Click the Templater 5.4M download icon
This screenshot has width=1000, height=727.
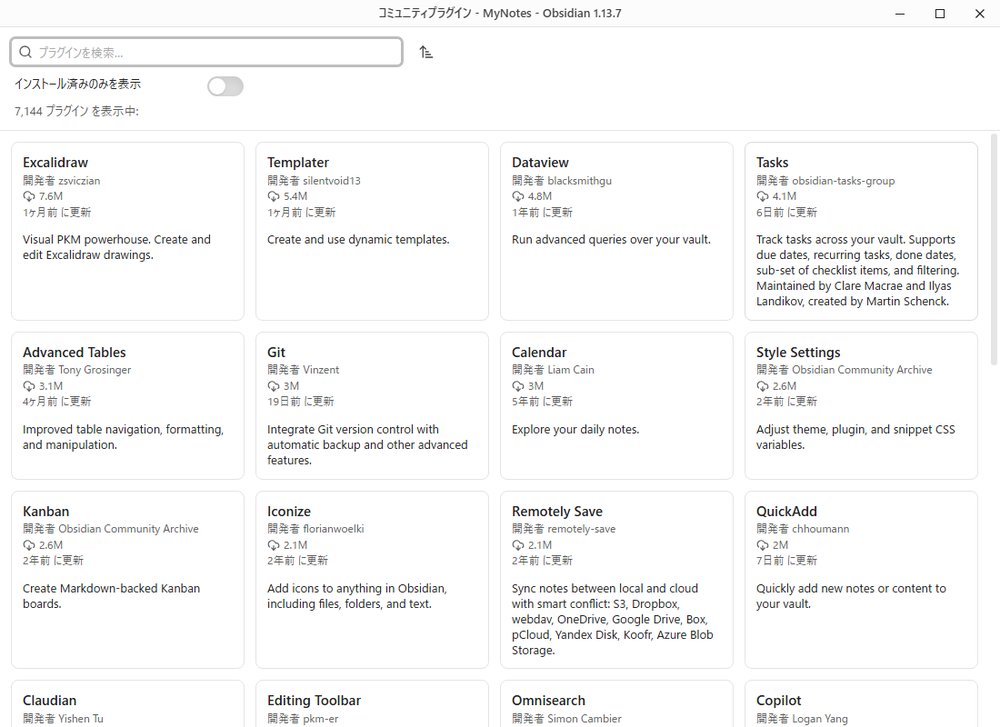point(274,196)
